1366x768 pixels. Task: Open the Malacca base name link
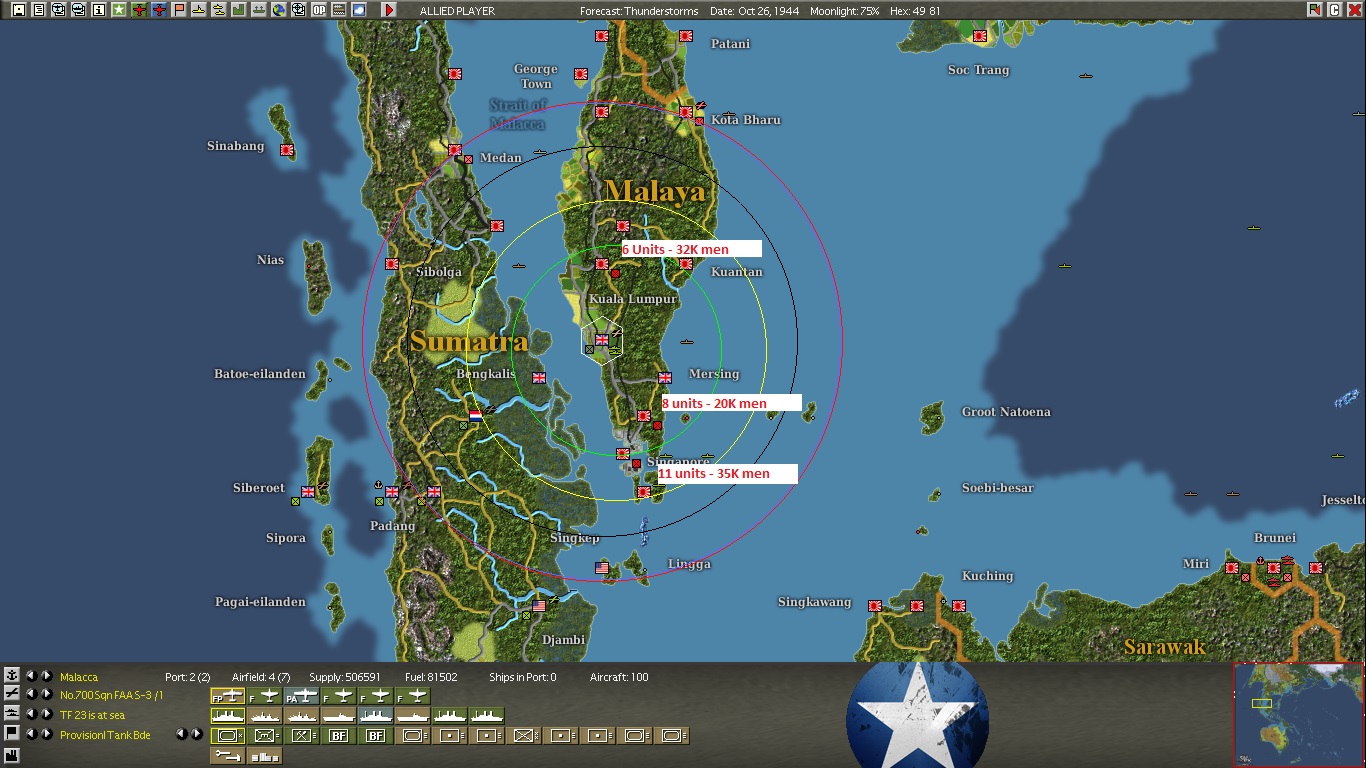79,677
